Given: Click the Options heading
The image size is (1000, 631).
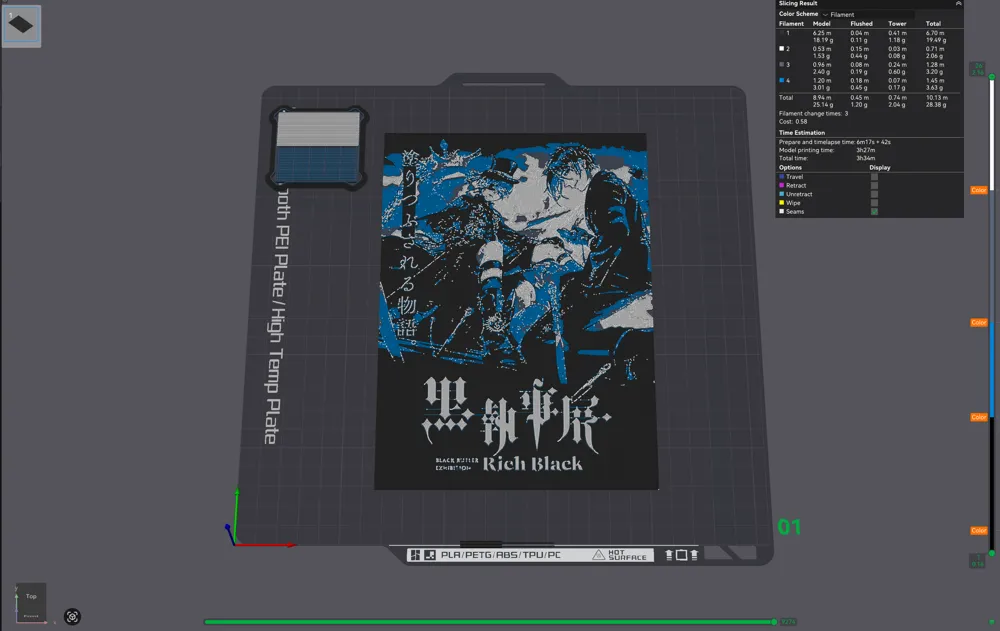Looking at the screenshot, I should (790, 167).
